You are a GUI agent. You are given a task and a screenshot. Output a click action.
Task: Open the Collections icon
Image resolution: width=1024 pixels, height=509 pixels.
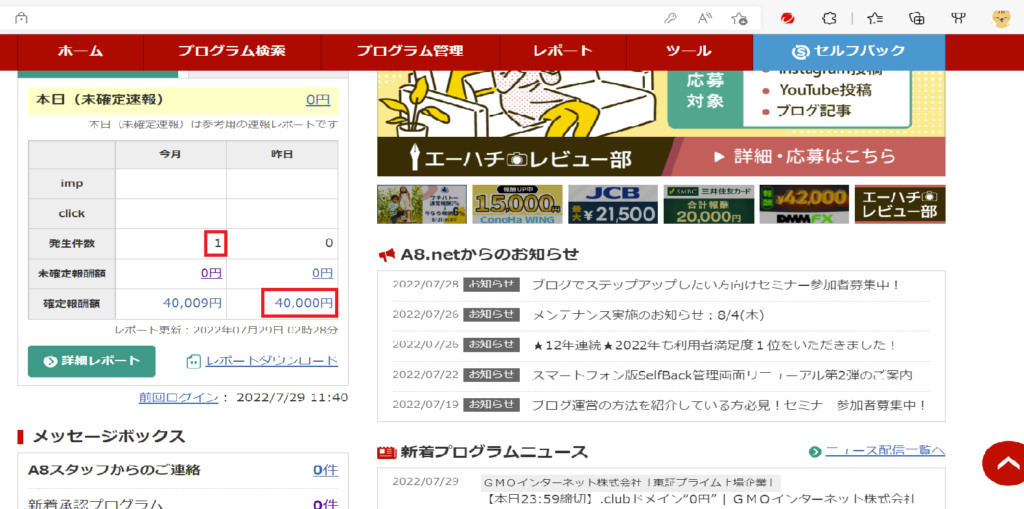[x=917, y=18]
